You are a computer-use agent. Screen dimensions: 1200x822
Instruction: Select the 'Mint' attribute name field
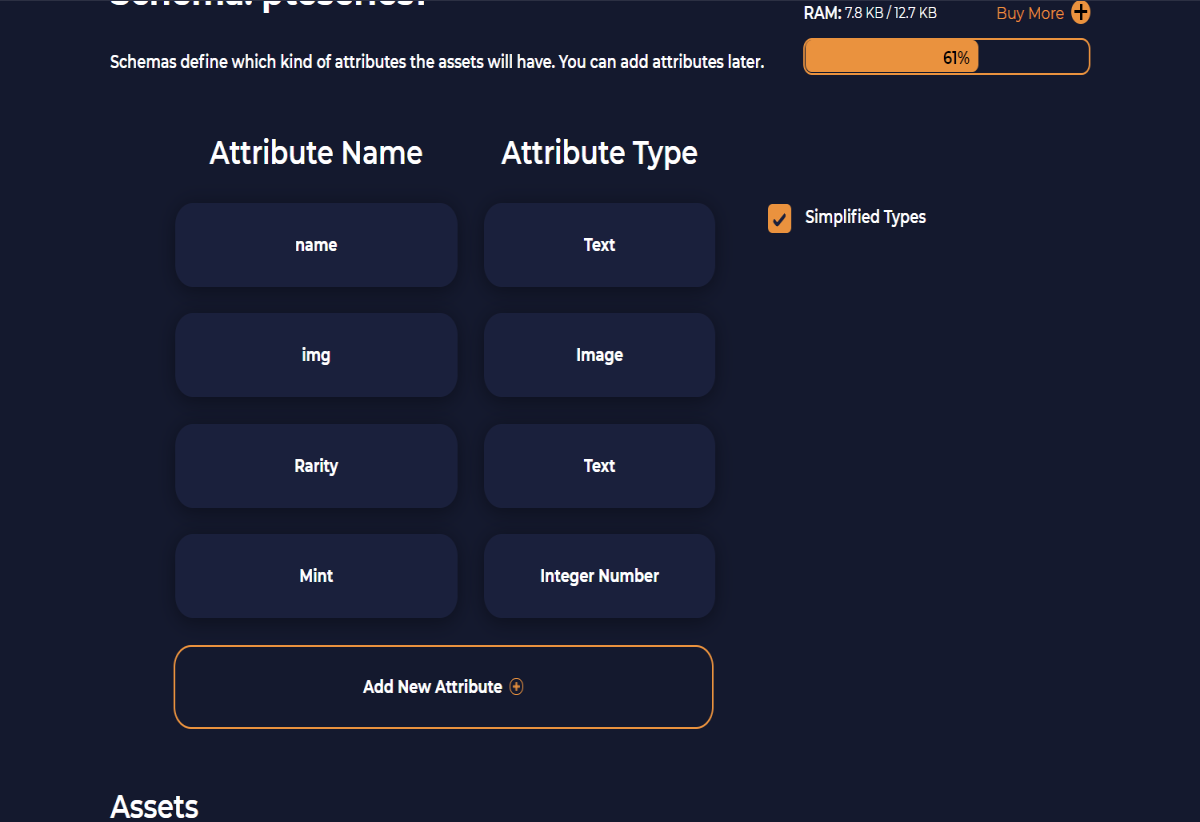point(316,576)
